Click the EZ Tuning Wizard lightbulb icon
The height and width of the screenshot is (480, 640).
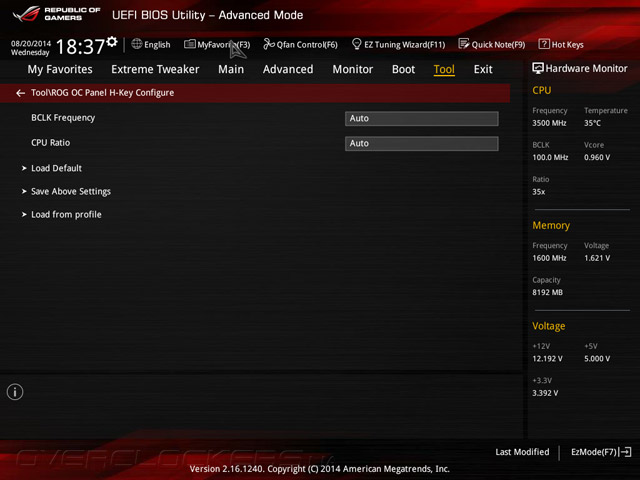356,44
